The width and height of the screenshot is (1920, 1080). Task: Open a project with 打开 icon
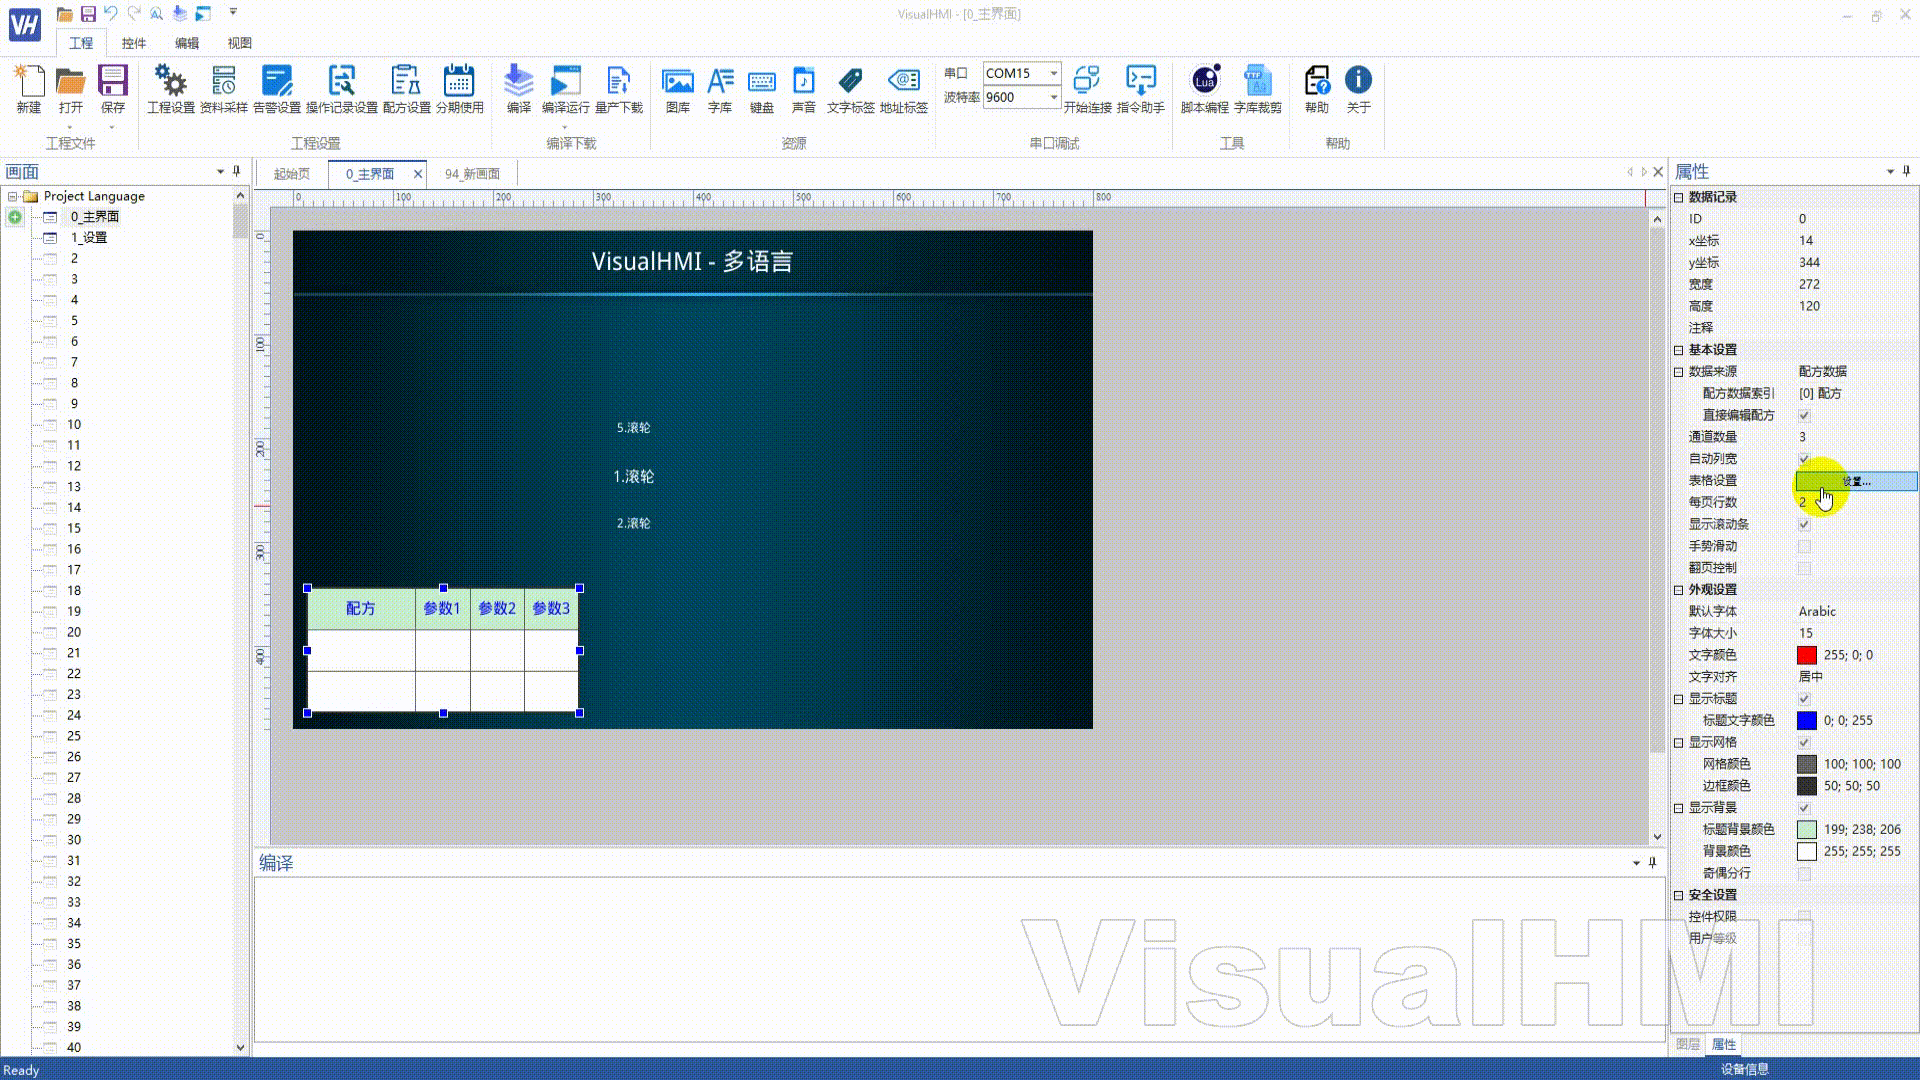tap(70, 89)
